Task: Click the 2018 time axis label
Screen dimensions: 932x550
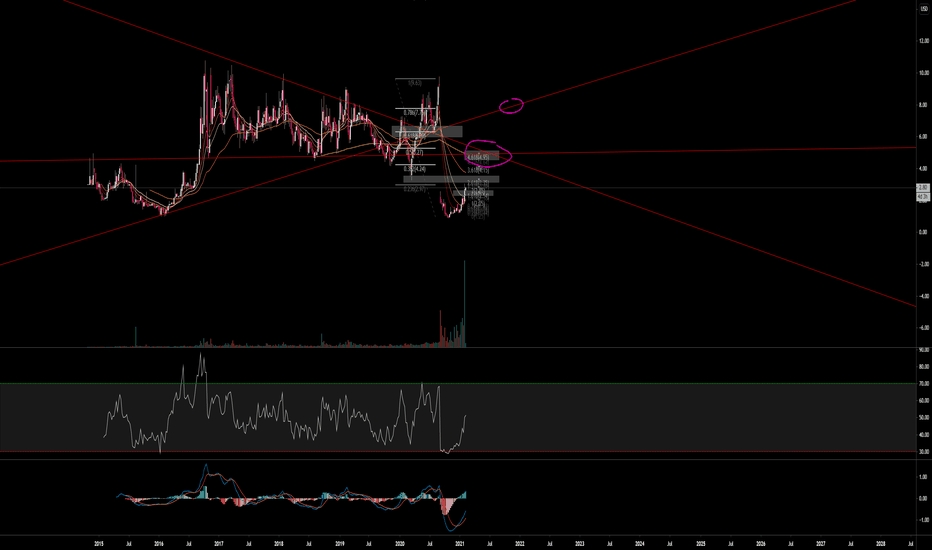Action: tap(279, 543)
